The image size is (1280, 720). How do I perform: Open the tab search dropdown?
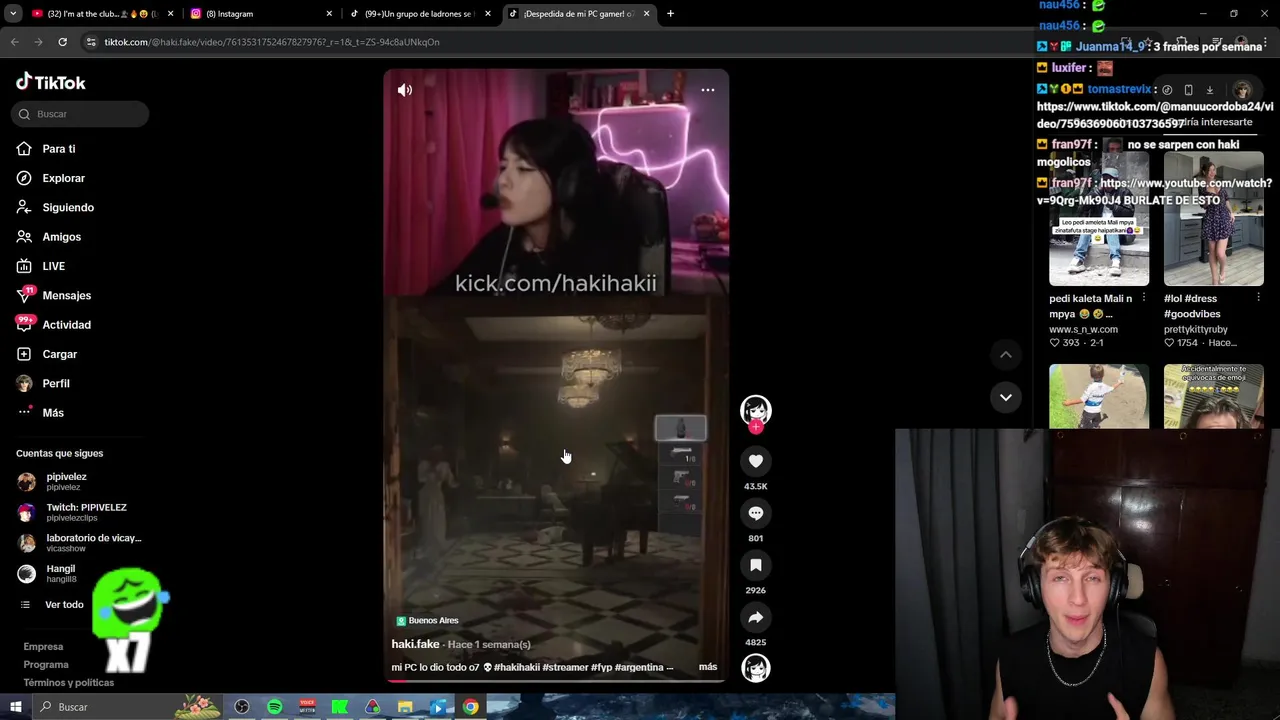click(x=11, y=14)
